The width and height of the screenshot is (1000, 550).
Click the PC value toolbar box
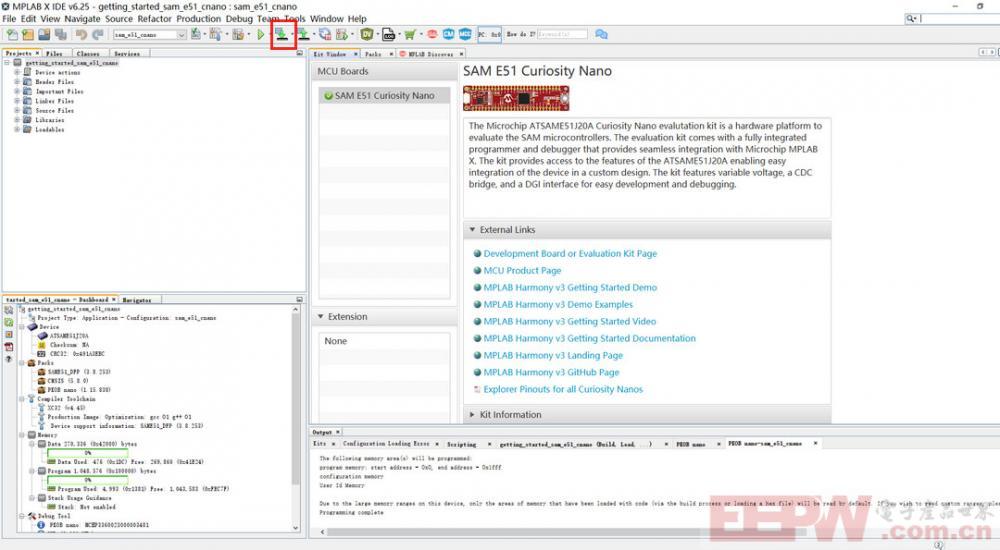[490, 34]
